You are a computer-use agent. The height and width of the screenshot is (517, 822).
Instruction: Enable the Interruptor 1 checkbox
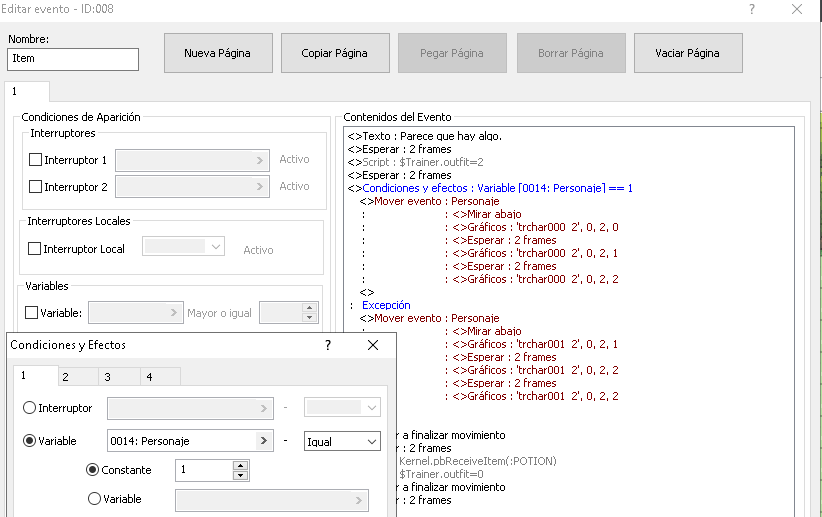click(36, 160)
